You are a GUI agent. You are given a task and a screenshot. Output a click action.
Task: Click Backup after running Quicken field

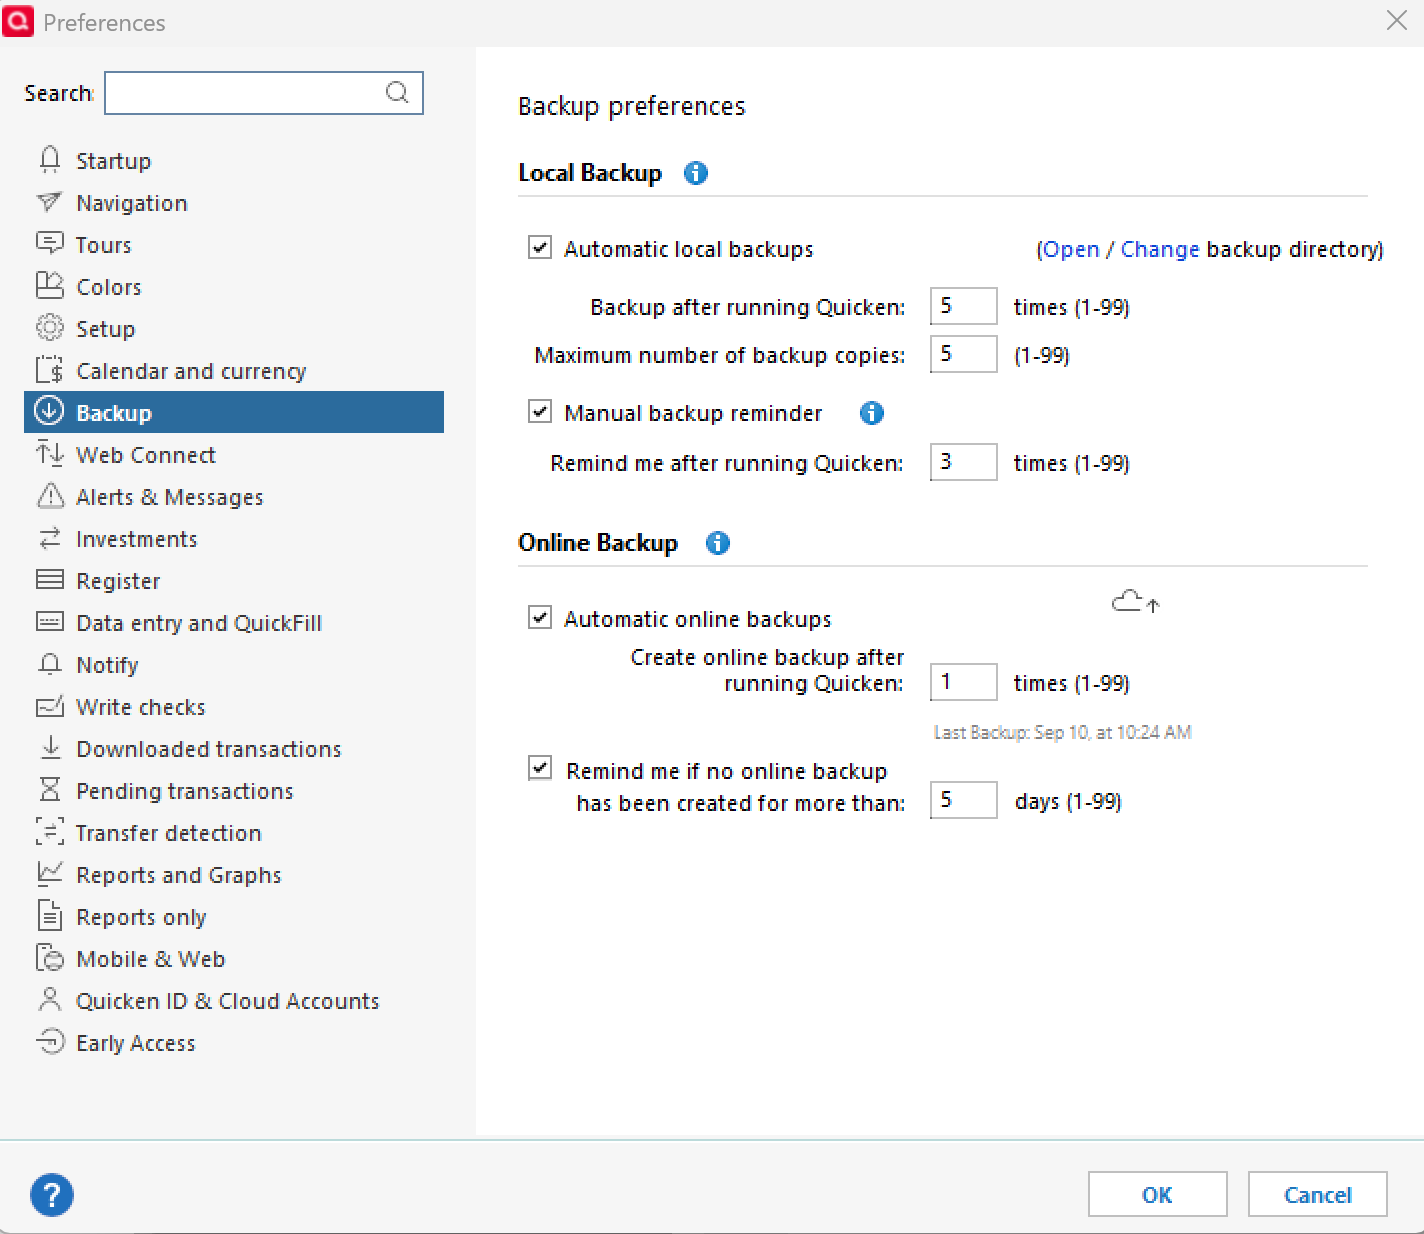point(963,306)
